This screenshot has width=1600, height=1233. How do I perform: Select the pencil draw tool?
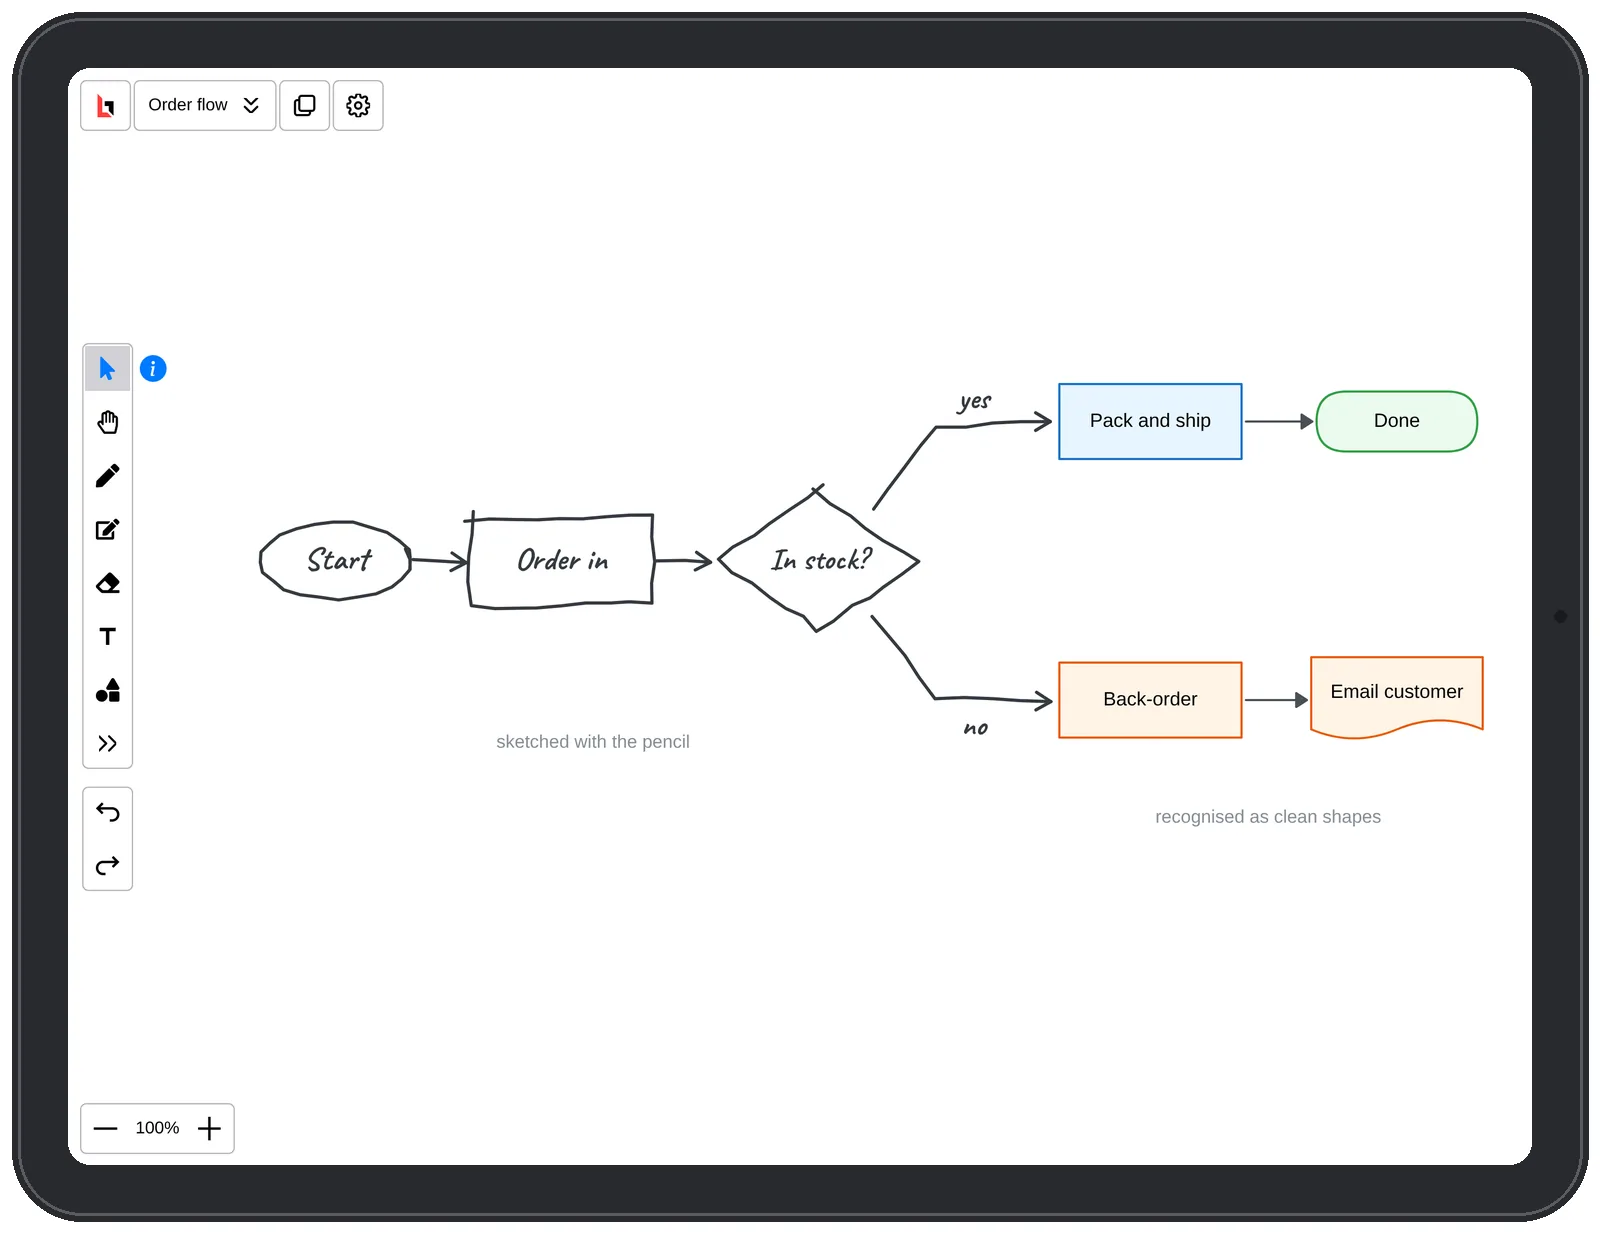pyautogui.click(x=108, y=476)
